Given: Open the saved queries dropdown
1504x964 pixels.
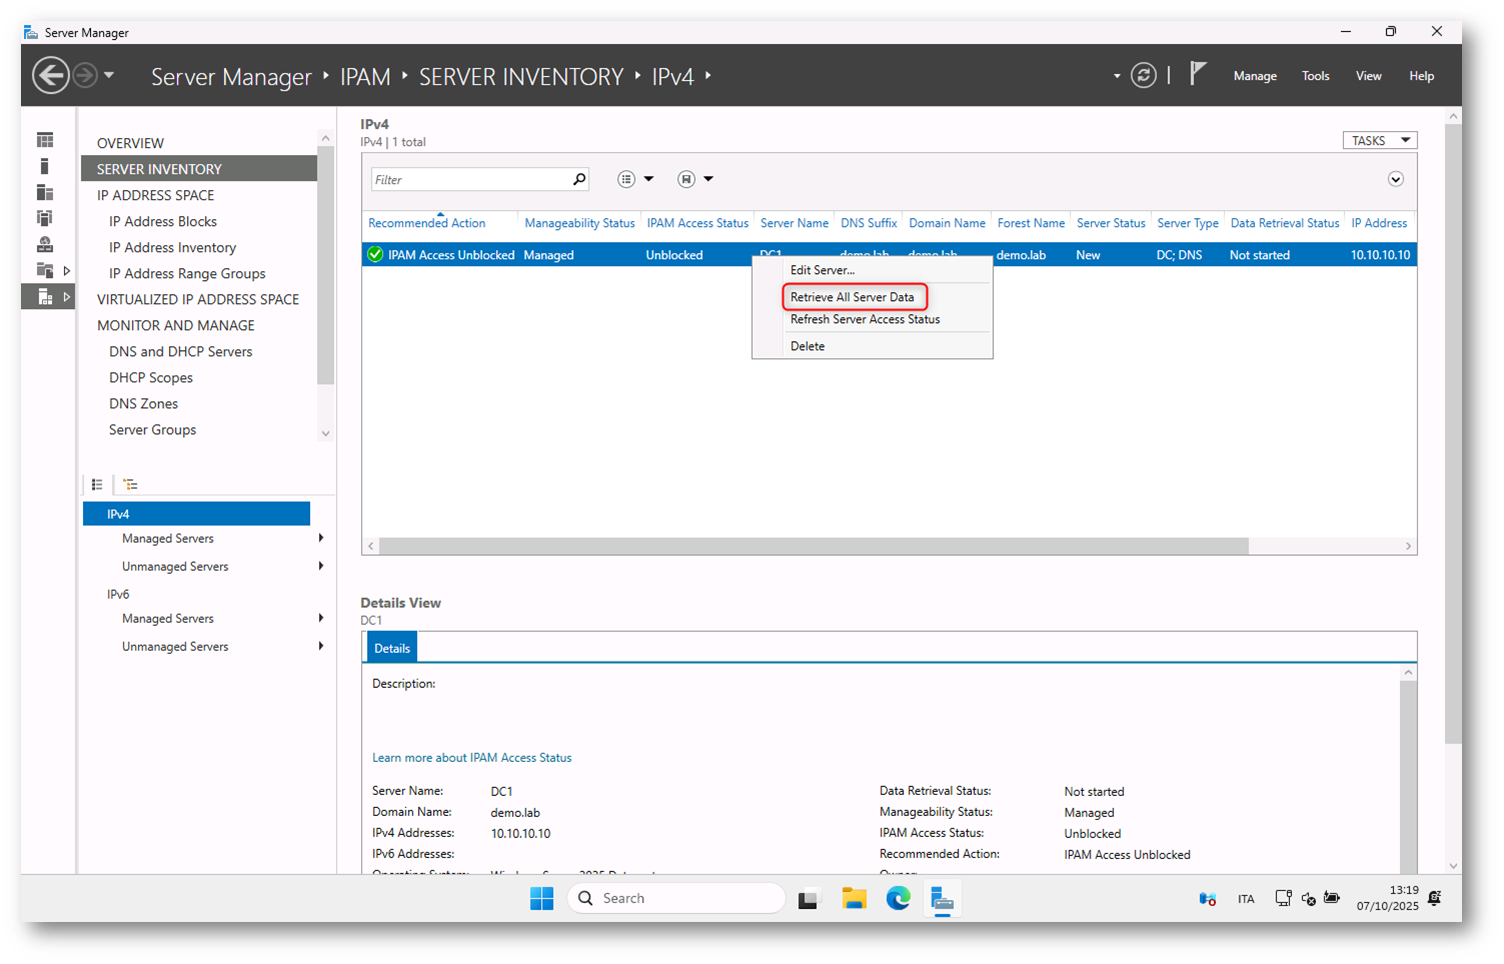Looking at the screenshot, I should point(695,180).
